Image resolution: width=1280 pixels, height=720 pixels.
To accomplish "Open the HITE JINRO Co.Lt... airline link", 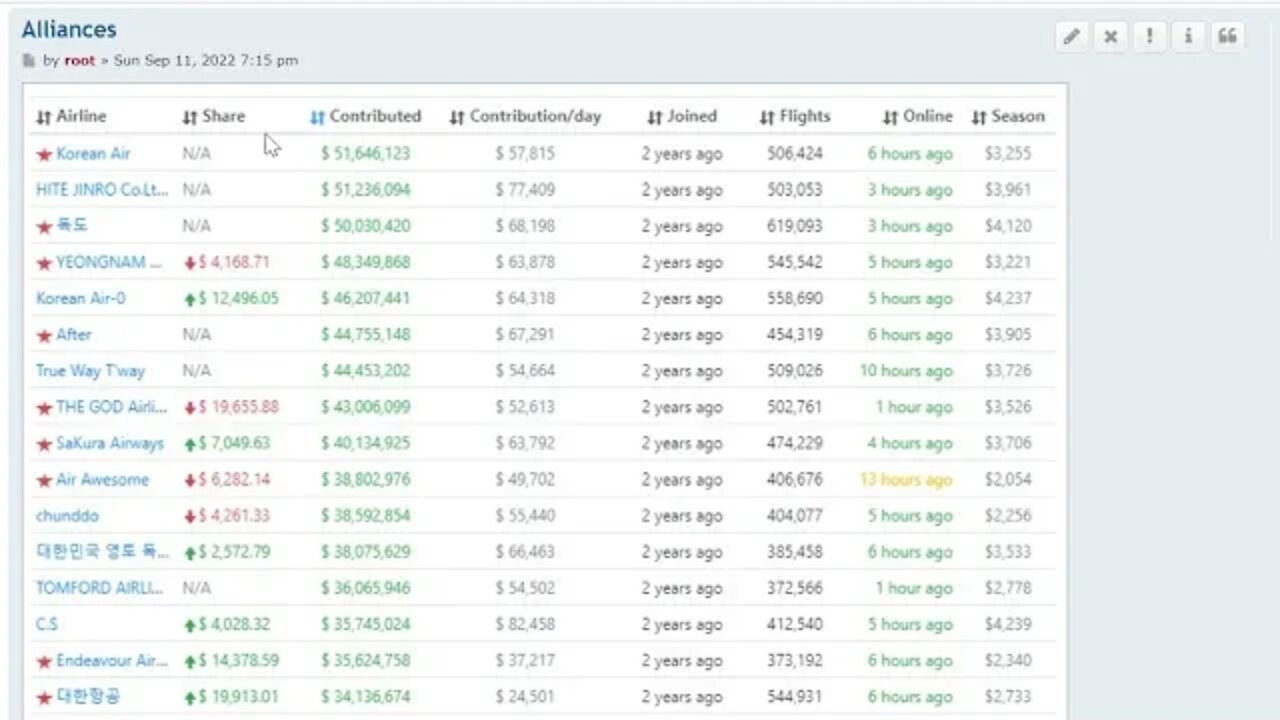I will click(102, 190).
